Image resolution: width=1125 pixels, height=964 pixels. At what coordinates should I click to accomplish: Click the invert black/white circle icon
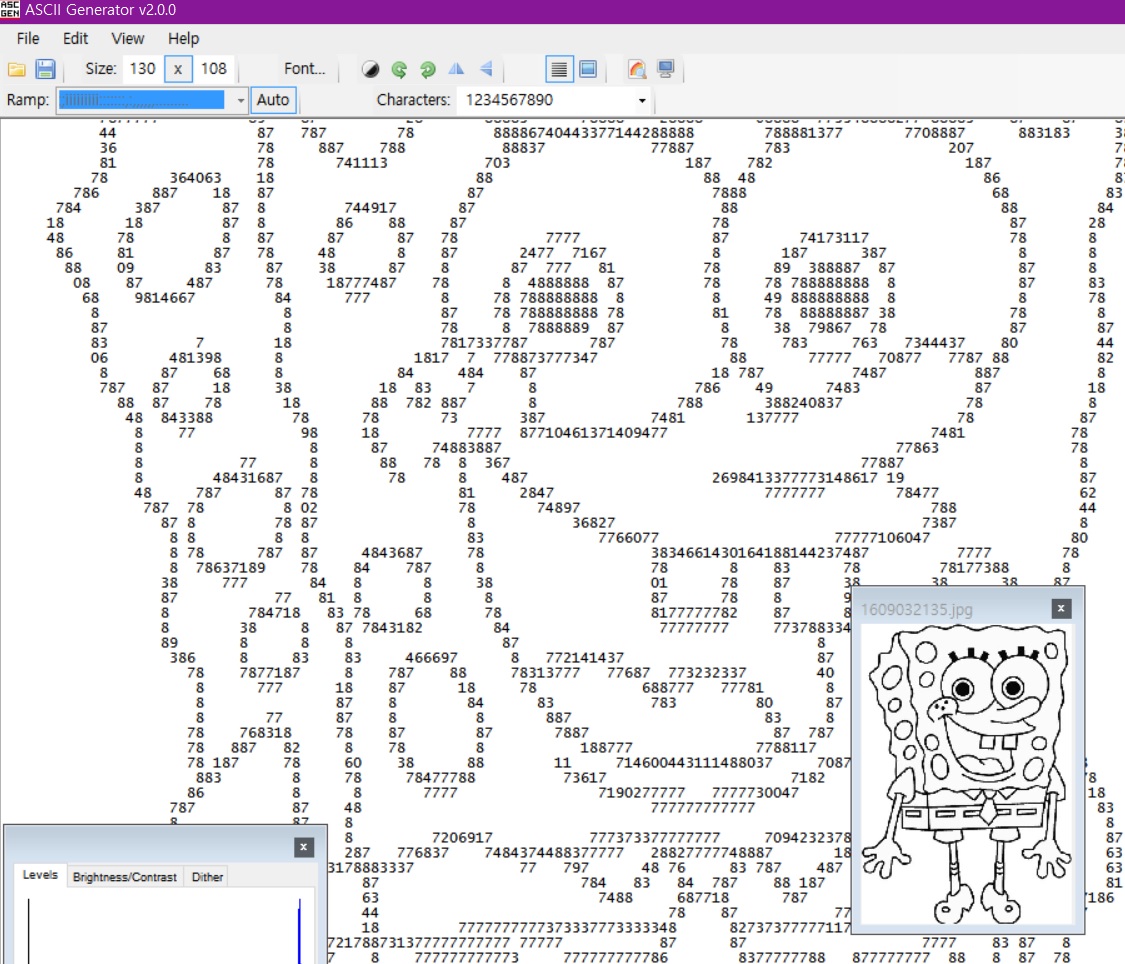370,69
